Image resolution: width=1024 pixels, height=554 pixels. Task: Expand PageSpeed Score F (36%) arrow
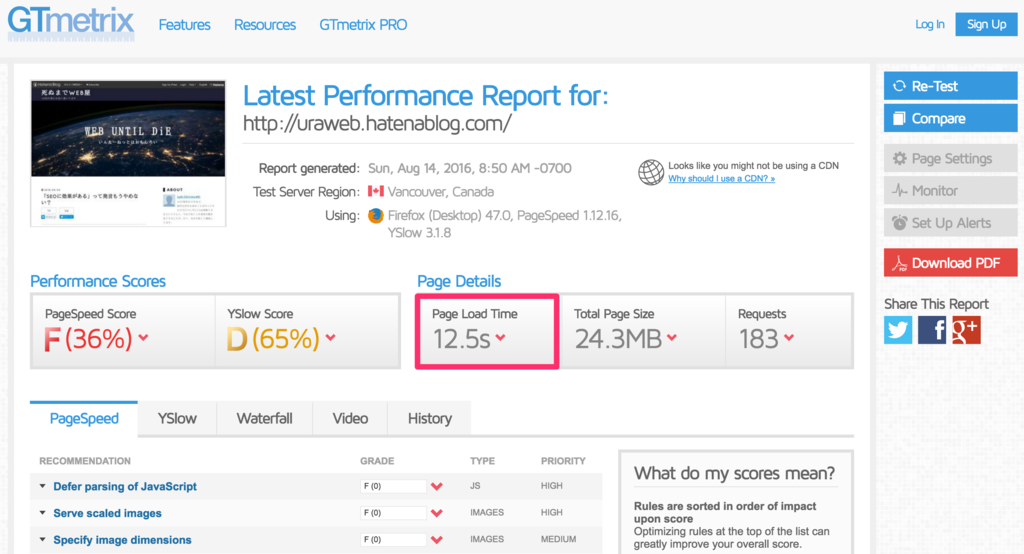[143, 338]
